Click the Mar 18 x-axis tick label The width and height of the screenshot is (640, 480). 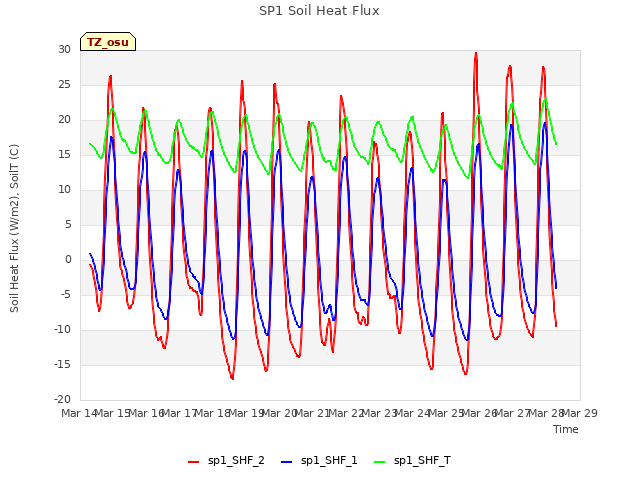pos(213,413)
